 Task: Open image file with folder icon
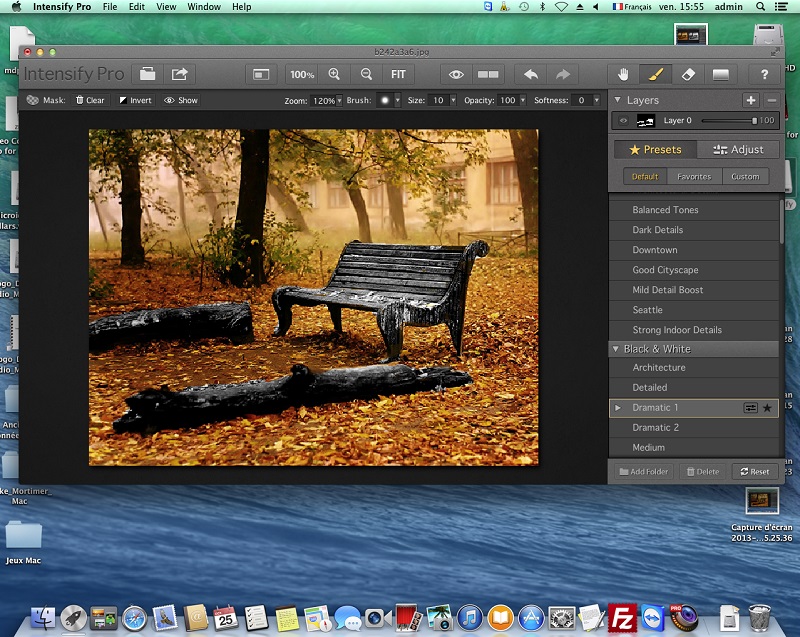coord(147,74)
